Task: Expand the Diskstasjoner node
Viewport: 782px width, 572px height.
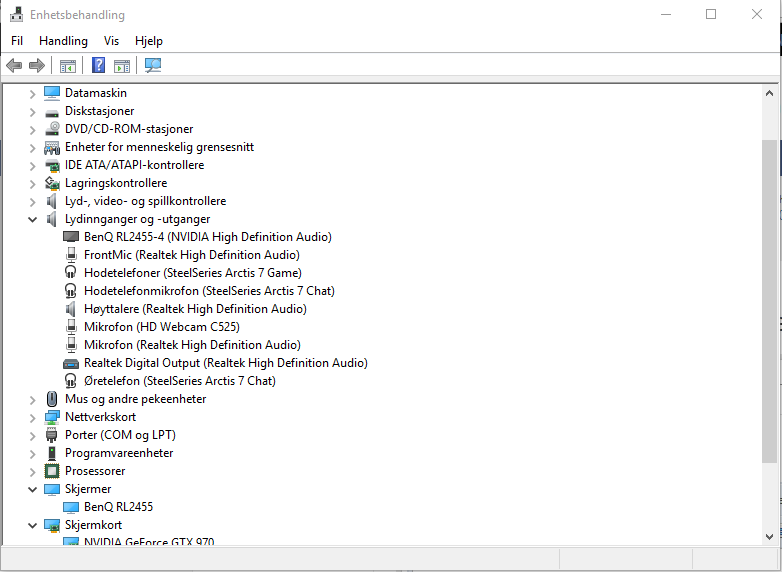Action: [x=32, y=112]
